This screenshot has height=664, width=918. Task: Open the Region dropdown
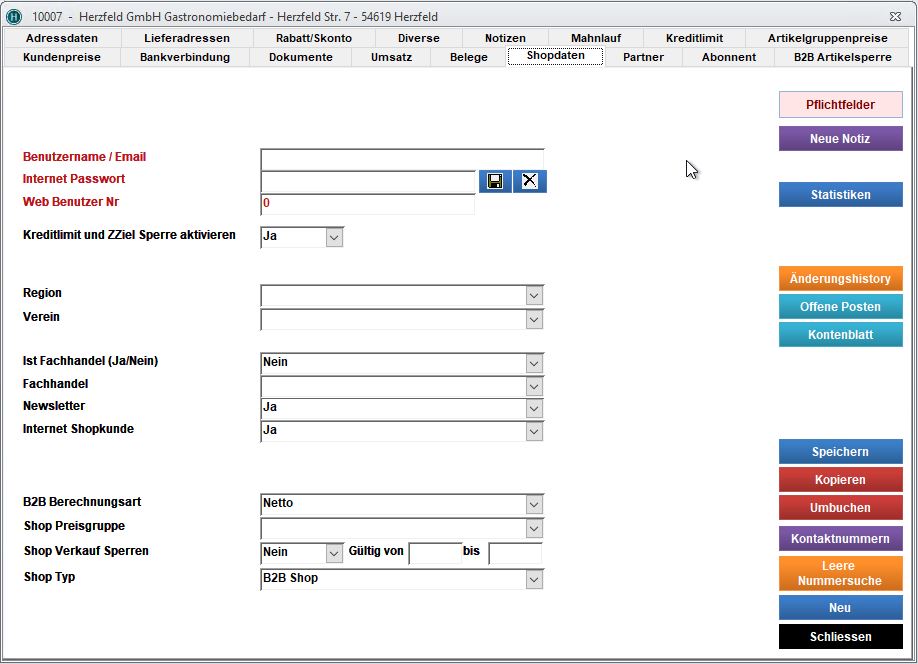tap(534, 296)
